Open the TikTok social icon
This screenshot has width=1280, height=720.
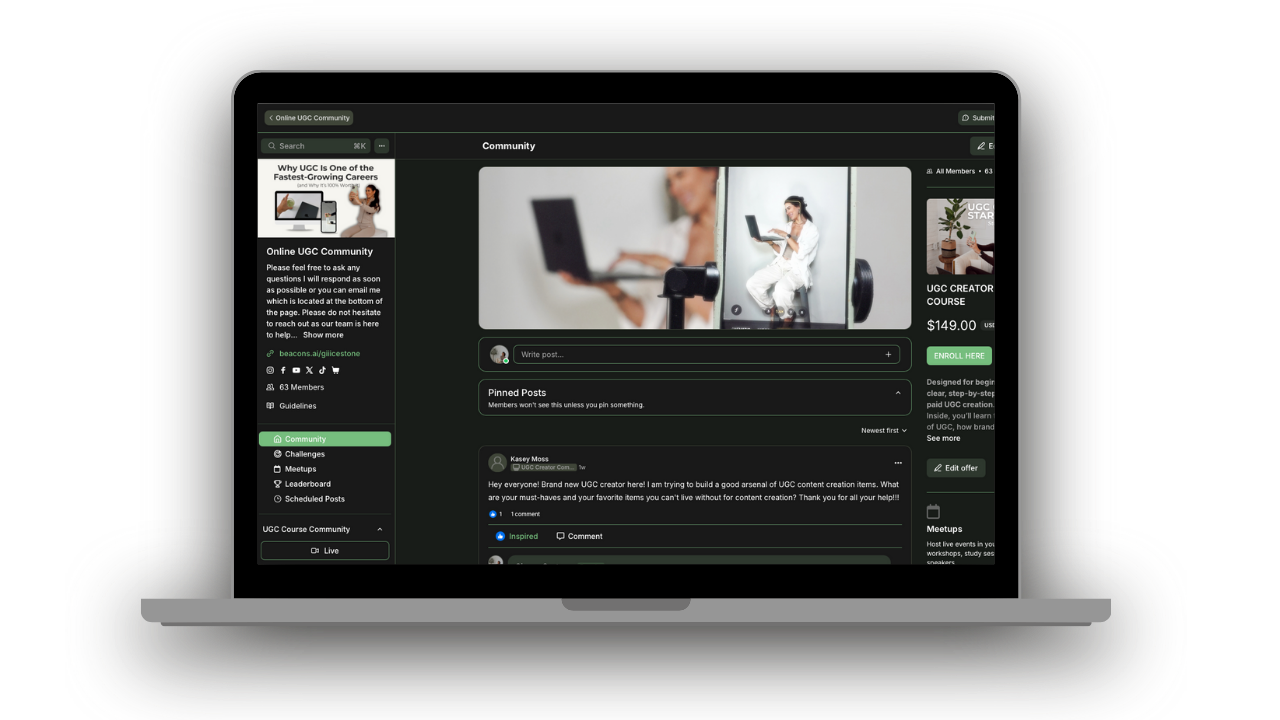[322, 370]
